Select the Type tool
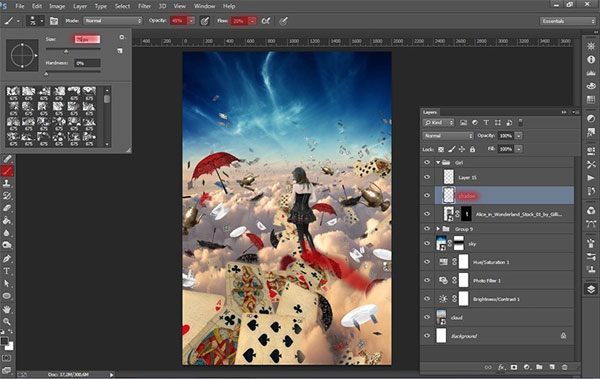The image size is (600, 379). 7,271
